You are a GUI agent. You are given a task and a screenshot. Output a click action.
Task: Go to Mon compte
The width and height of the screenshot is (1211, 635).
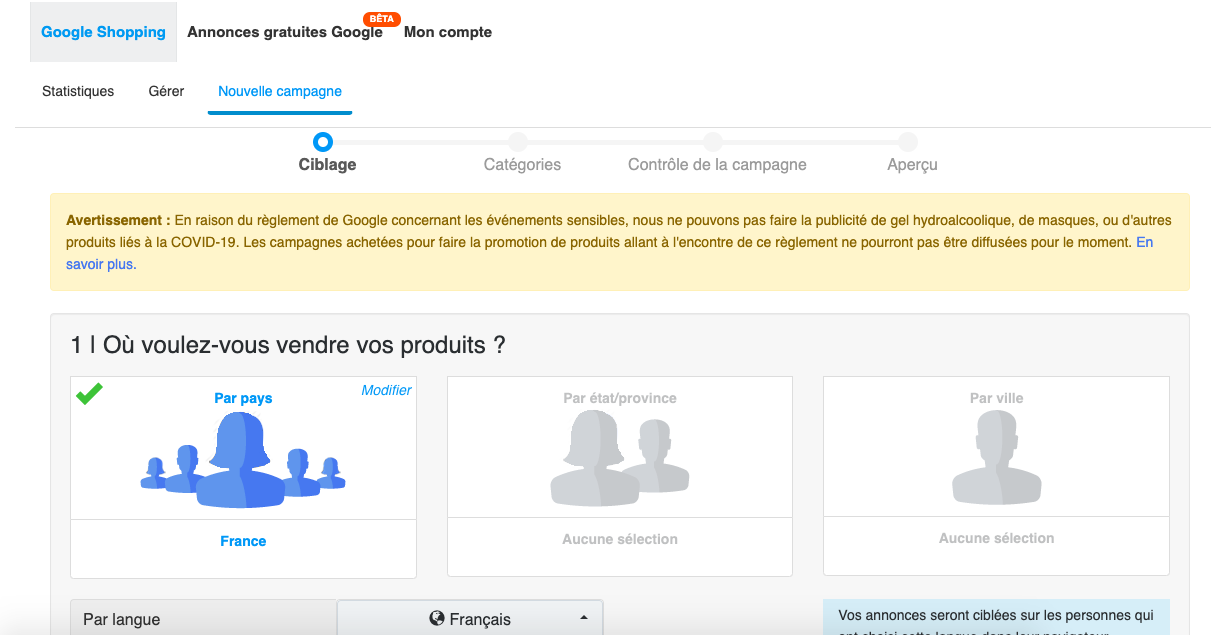[448, 32]
